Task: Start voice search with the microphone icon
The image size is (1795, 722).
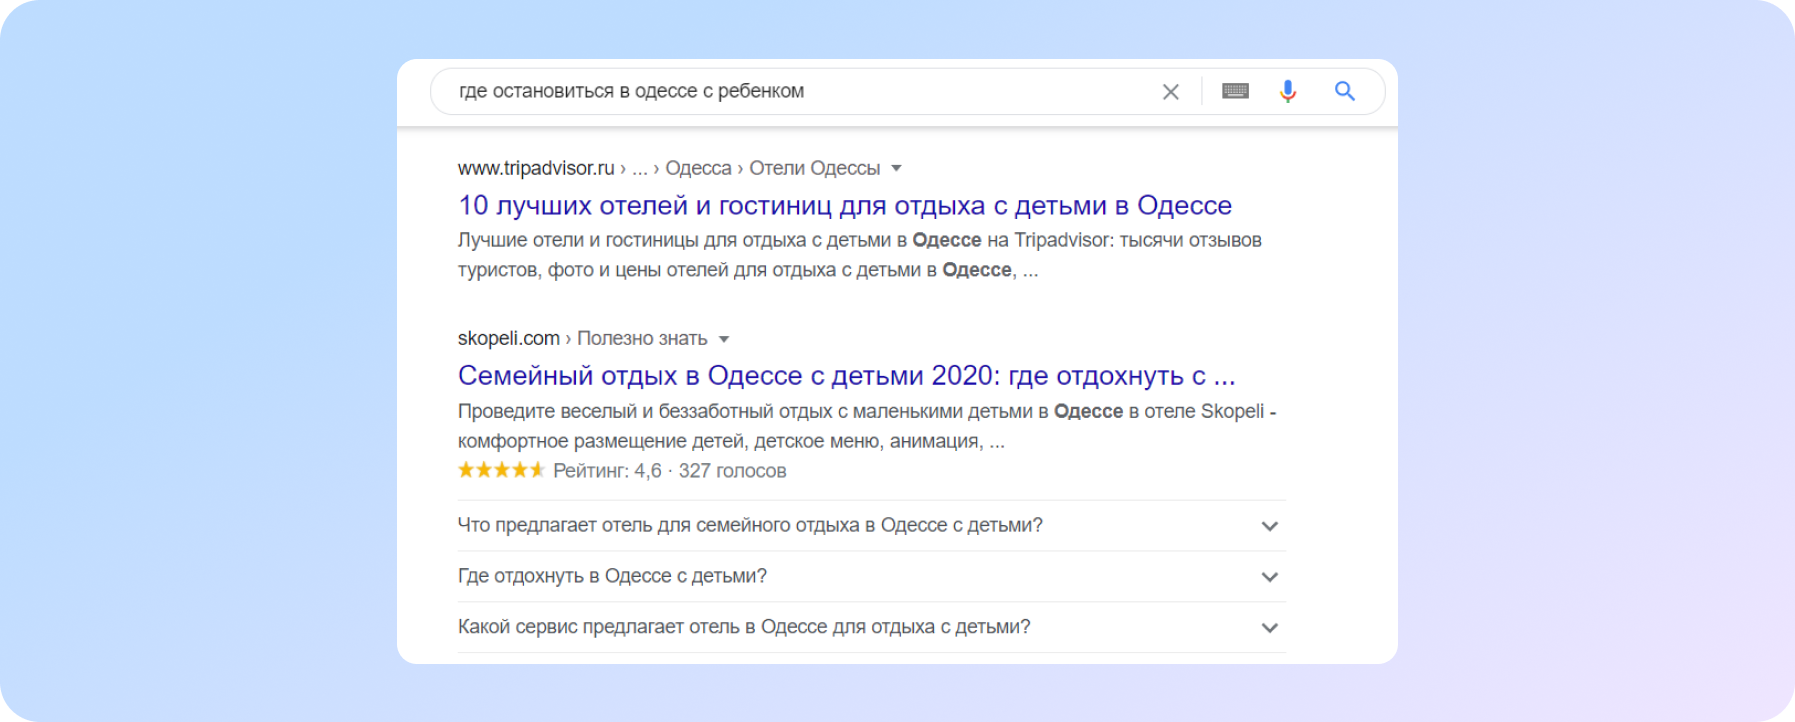Action: 1288,91
